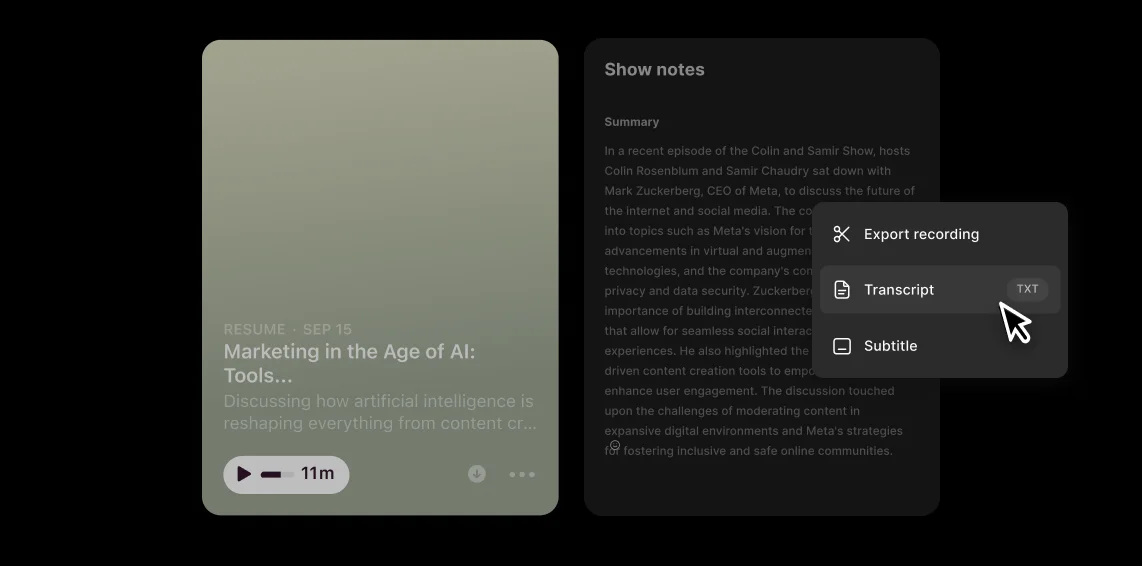
Task: Open the three-dots more options menu
Action: point(522,474)
